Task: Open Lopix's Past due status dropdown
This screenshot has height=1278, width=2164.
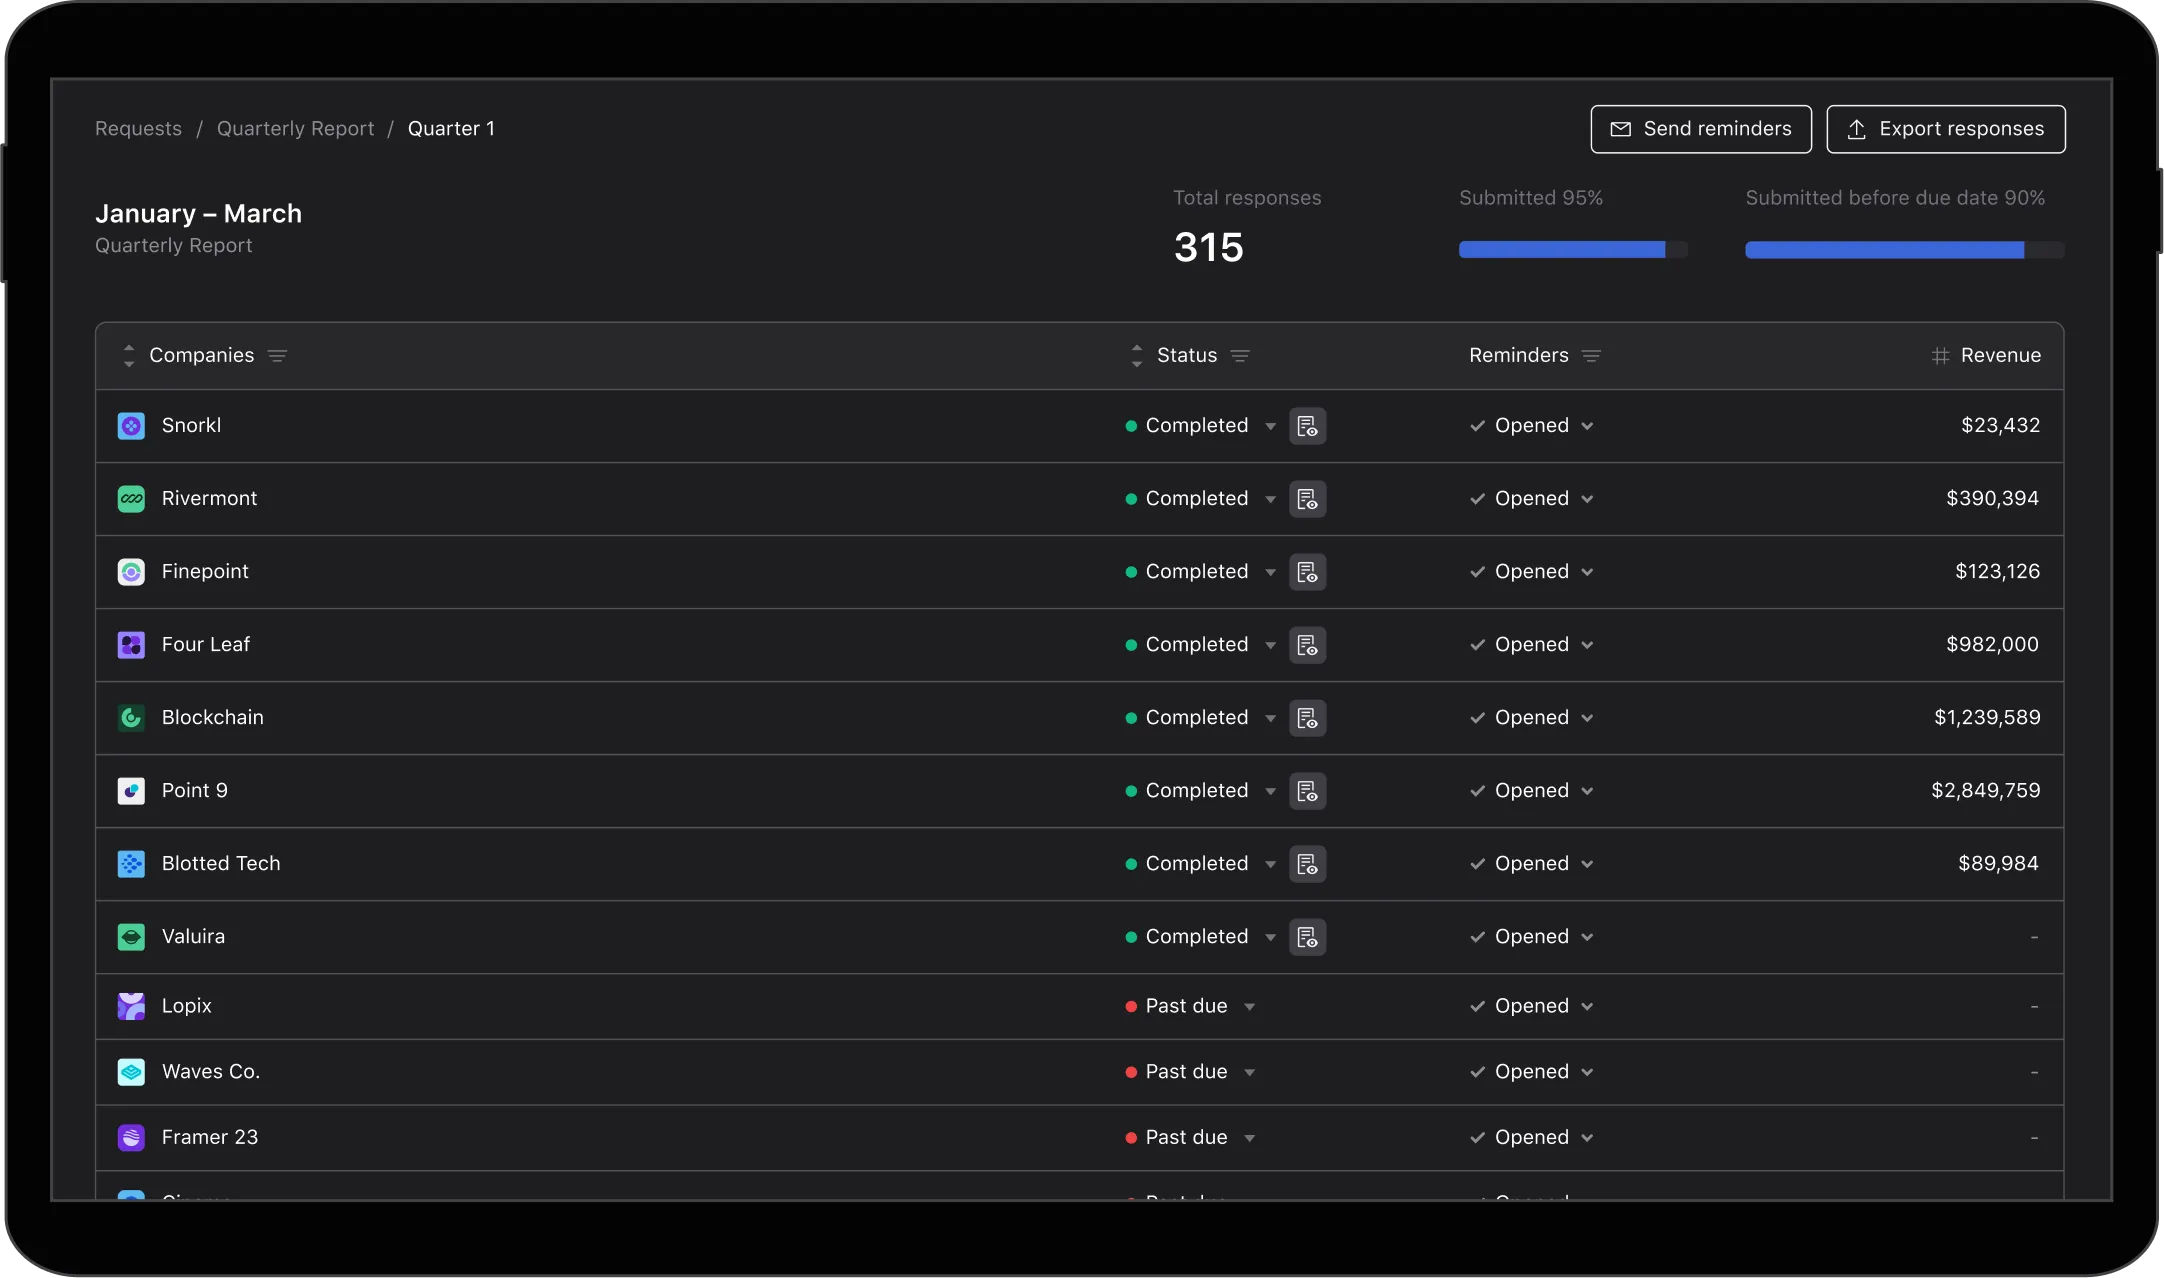Action: point(1249,1007)
